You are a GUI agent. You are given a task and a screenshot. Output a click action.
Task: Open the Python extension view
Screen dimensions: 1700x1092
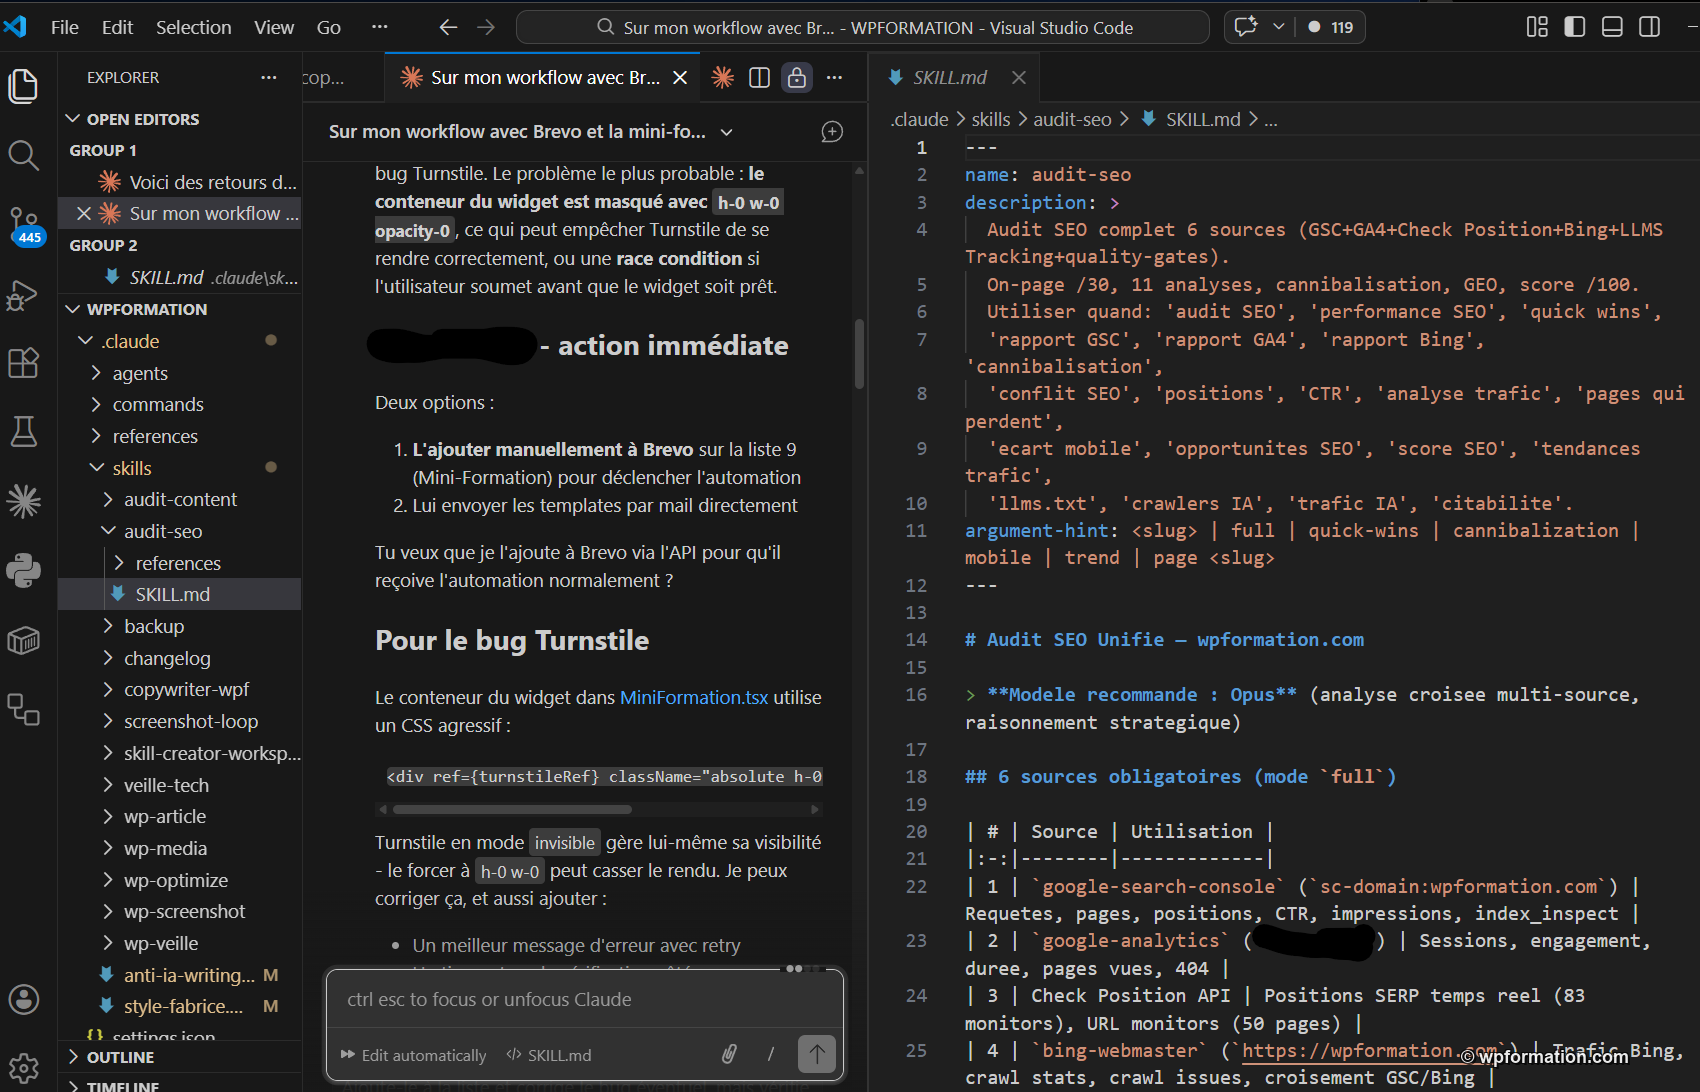(24, 570)
